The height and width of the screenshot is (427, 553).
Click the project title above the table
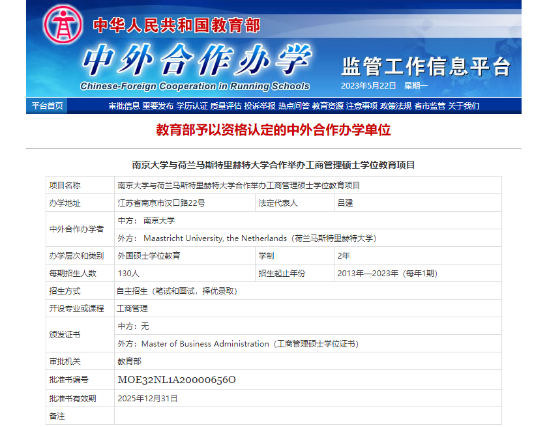pos(273,165)
